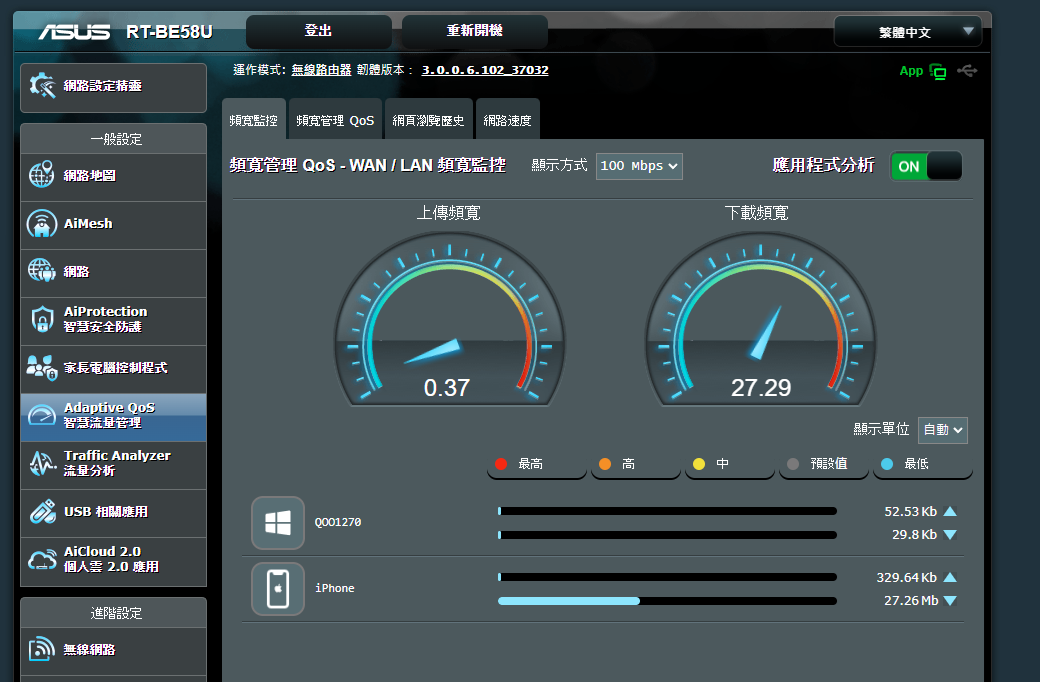This screenshot has height=682, width=1040.
Task: Click the 家長電腦控制程式 family icon
Action: tap(41, 368)
